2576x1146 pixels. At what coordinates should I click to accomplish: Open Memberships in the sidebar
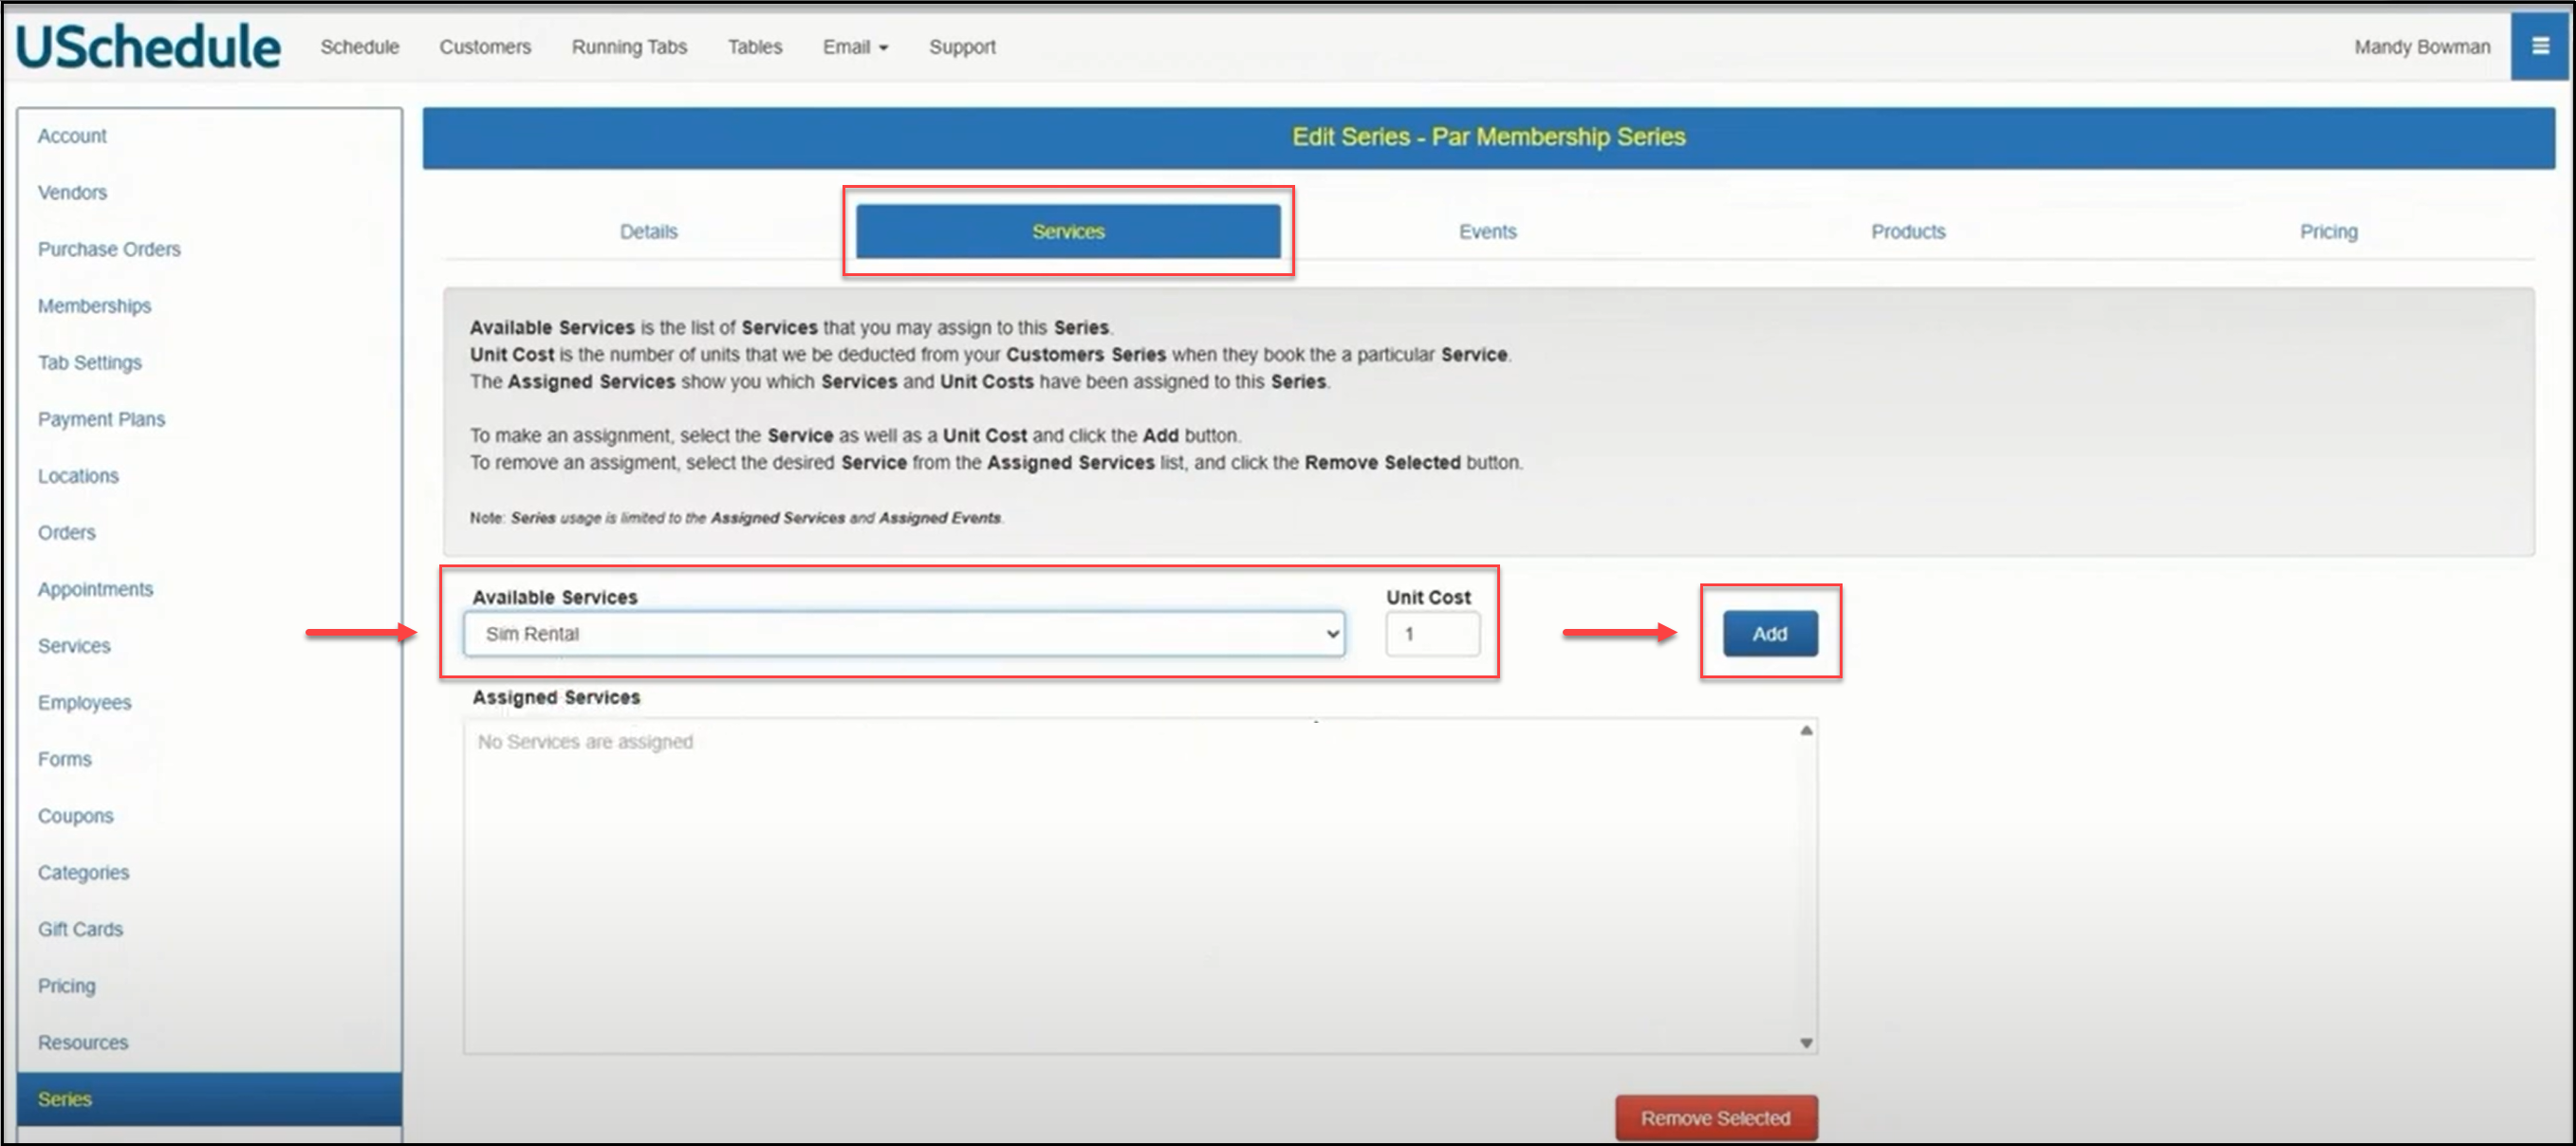(x=94, y=306)
